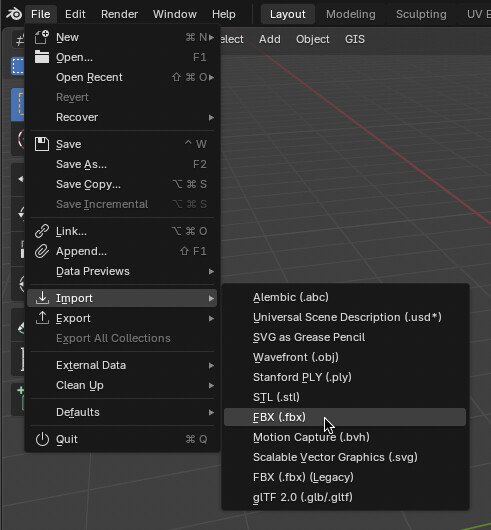Expand the Import submenu

[x=122, y=298]
